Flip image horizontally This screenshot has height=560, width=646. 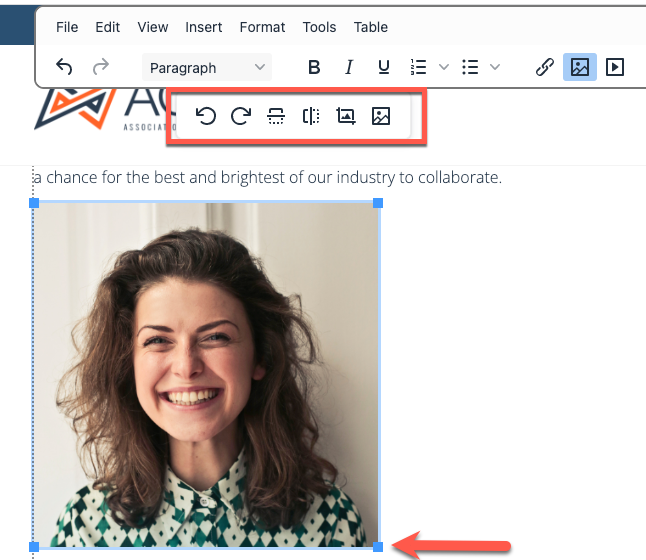[x=311, y=116]
